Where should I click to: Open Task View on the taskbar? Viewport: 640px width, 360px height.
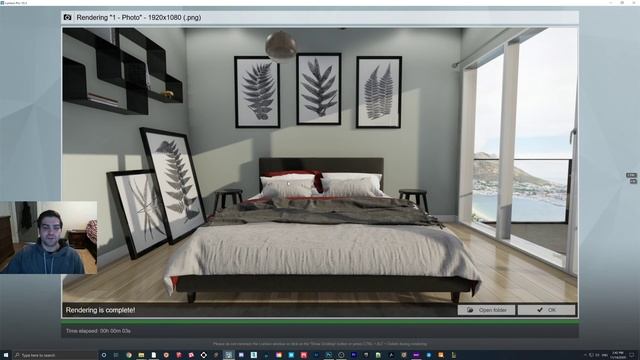pos(116,356)
